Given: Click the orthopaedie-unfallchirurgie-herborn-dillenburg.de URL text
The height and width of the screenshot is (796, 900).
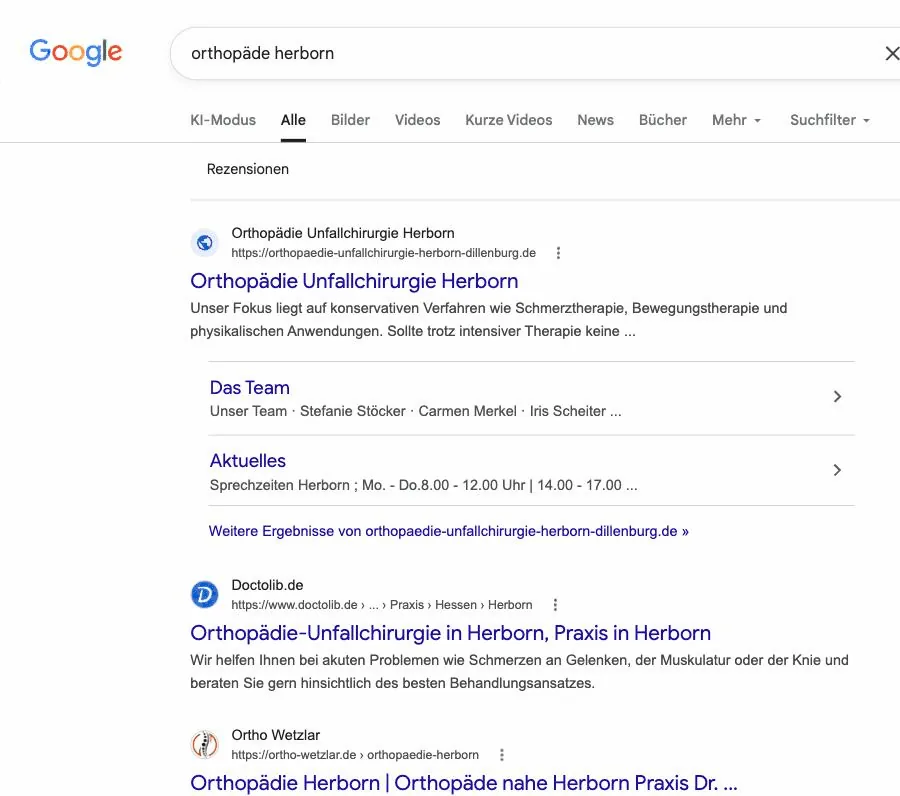Looking at the screenshot, I should point(383,253).
